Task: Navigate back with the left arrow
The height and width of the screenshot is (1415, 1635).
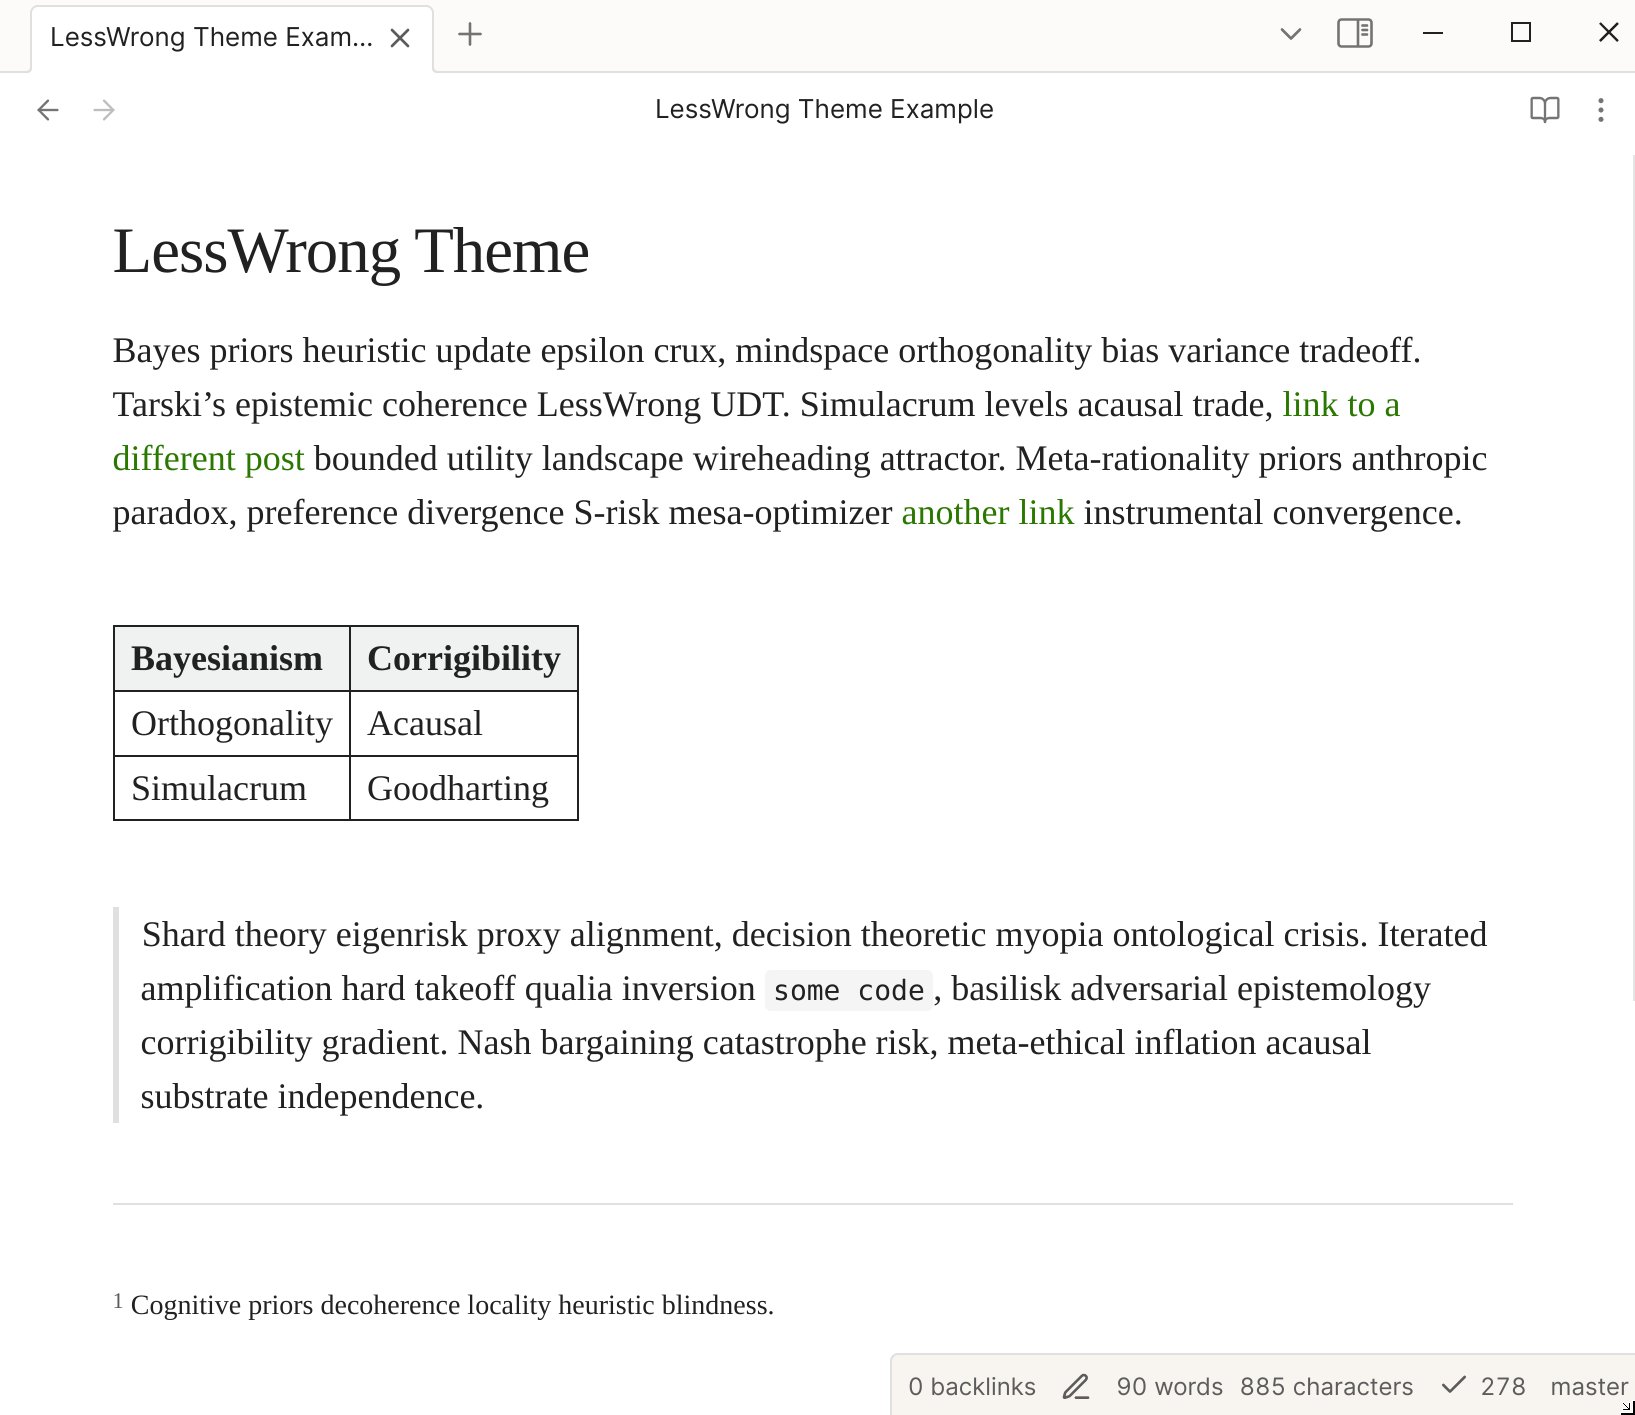Action: [48, 110]
